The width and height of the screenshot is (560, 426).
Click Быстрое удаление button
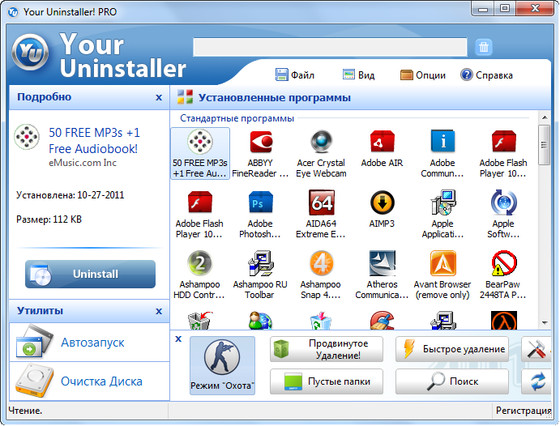point(452,349)
